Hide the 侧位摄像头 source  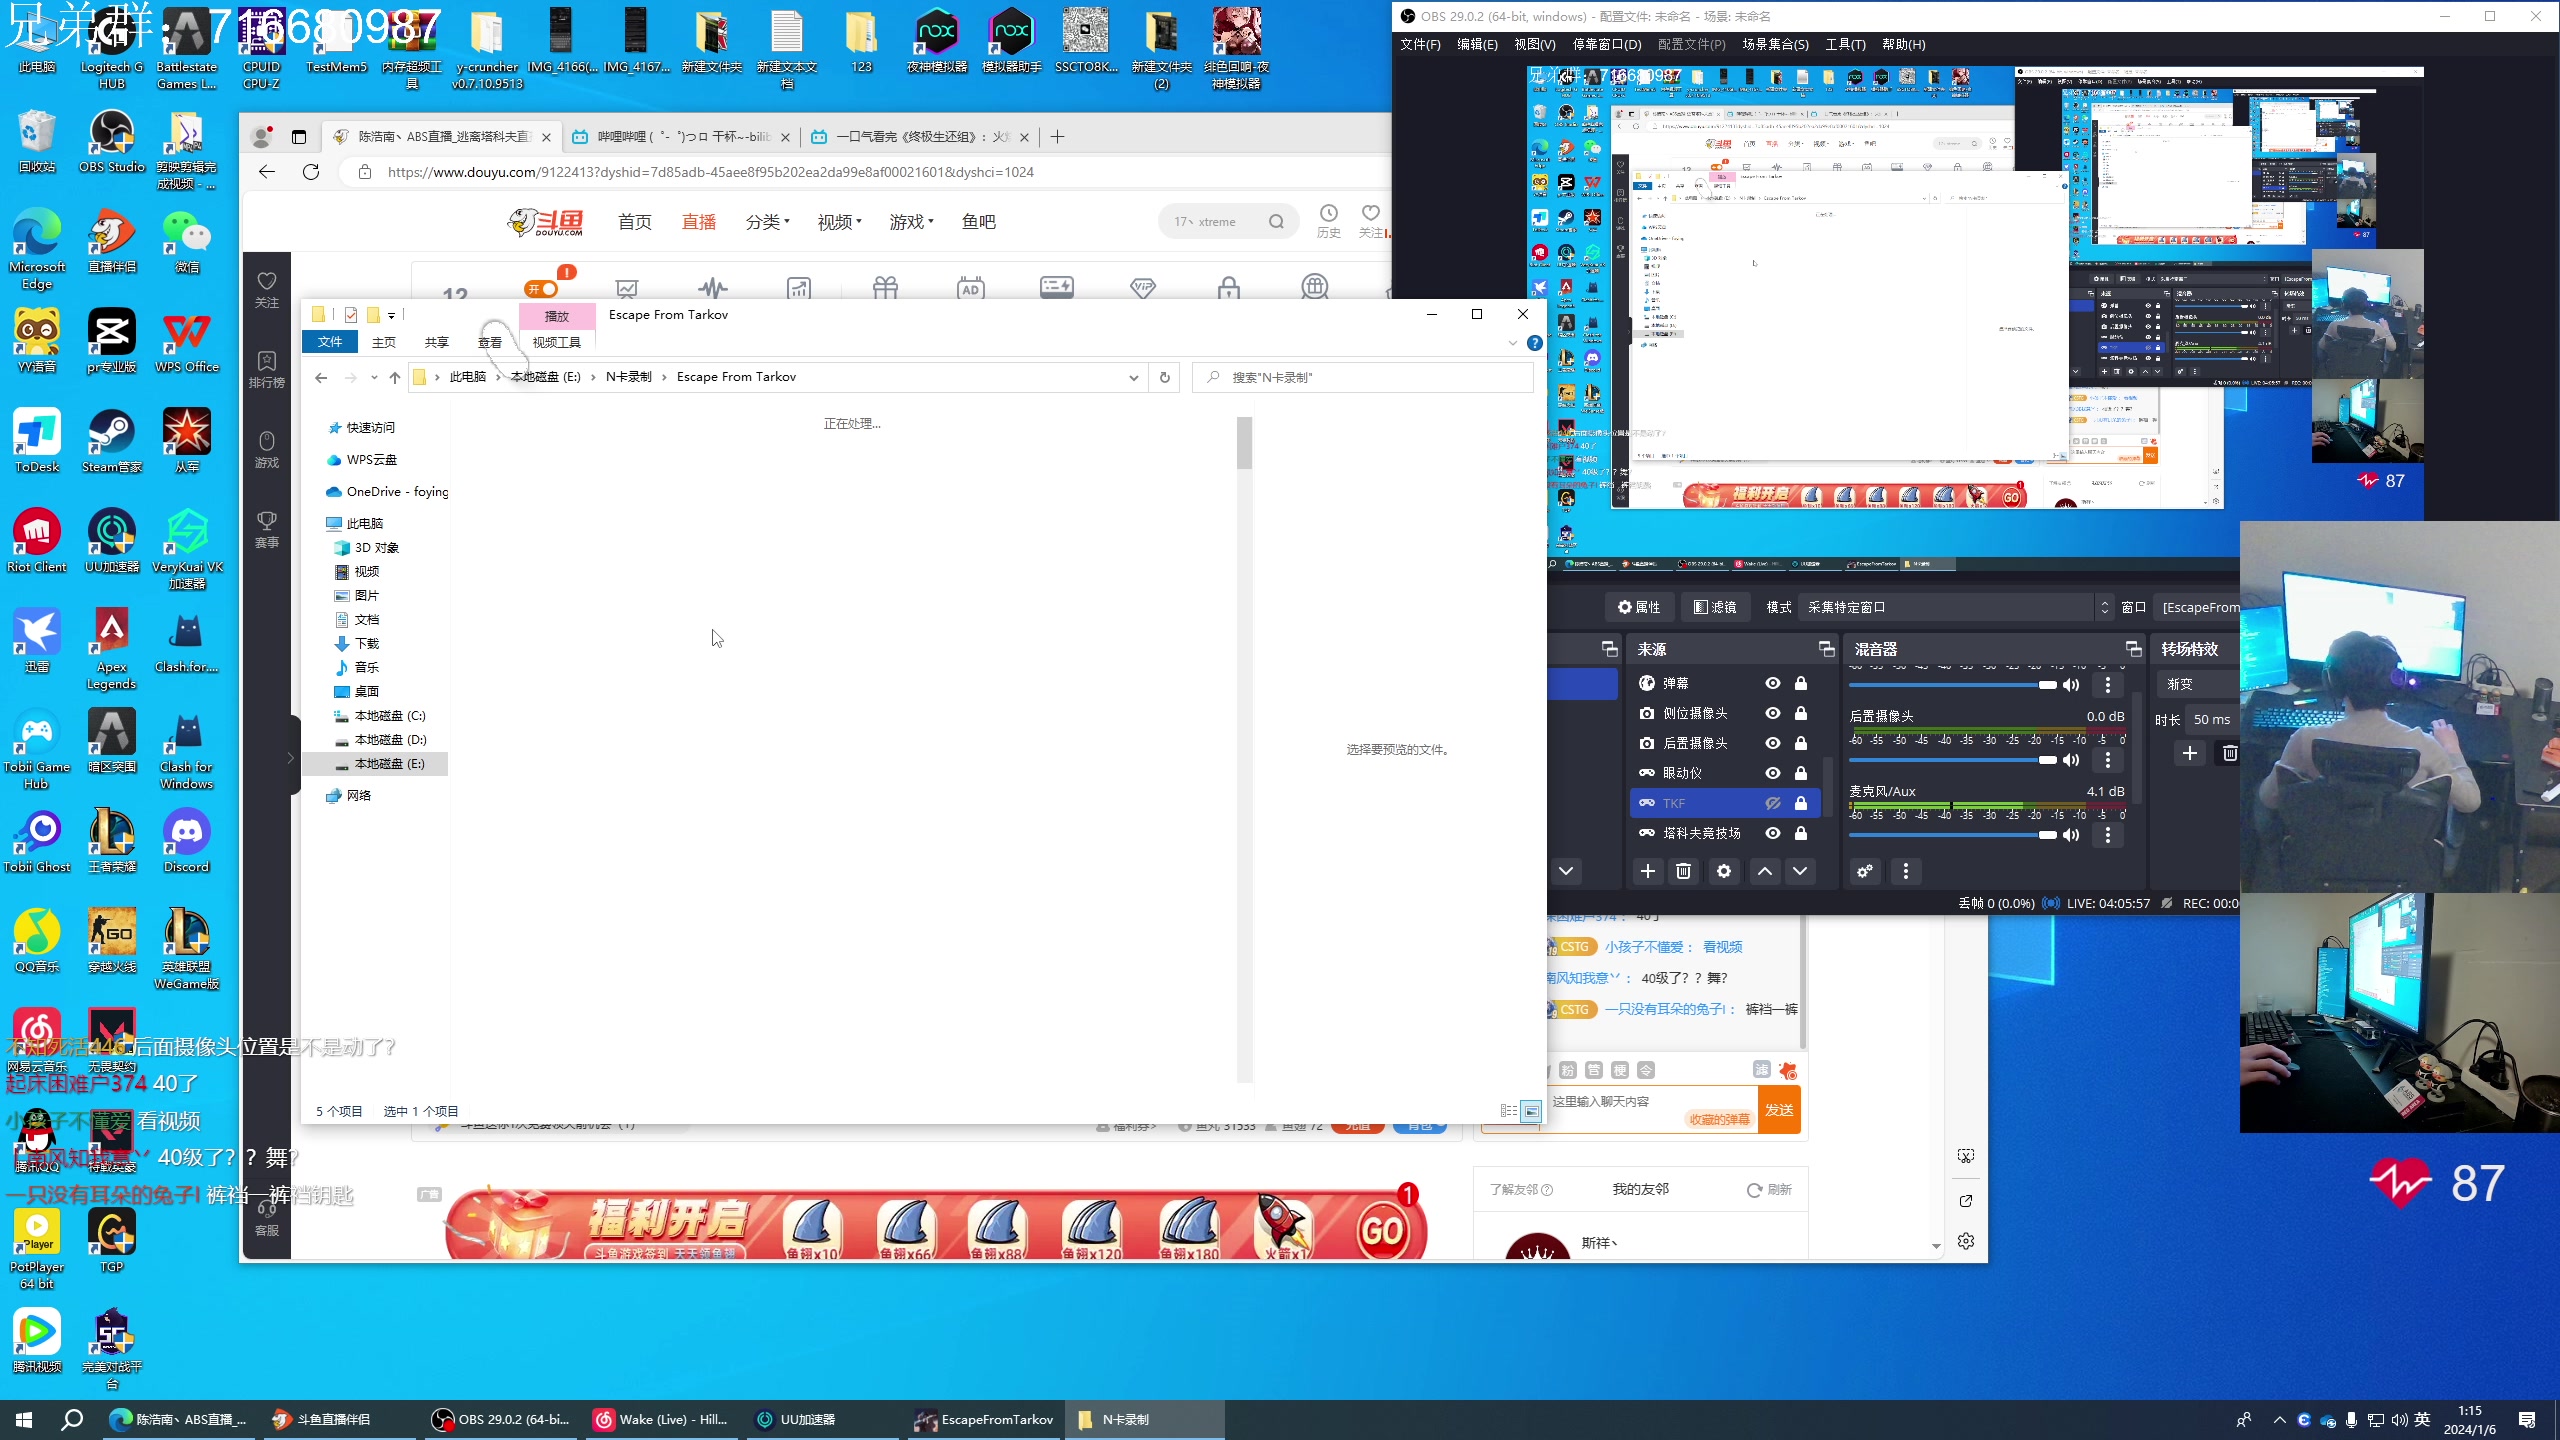tap(1773, 713)
